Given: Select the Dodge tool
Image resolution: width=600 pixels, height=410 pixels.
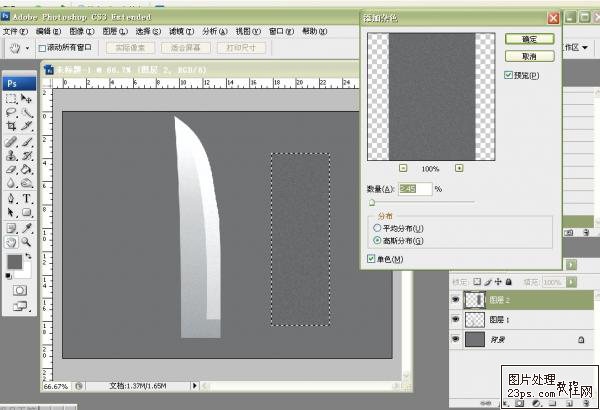Looking at the screenshot, I should pos(26,183).
